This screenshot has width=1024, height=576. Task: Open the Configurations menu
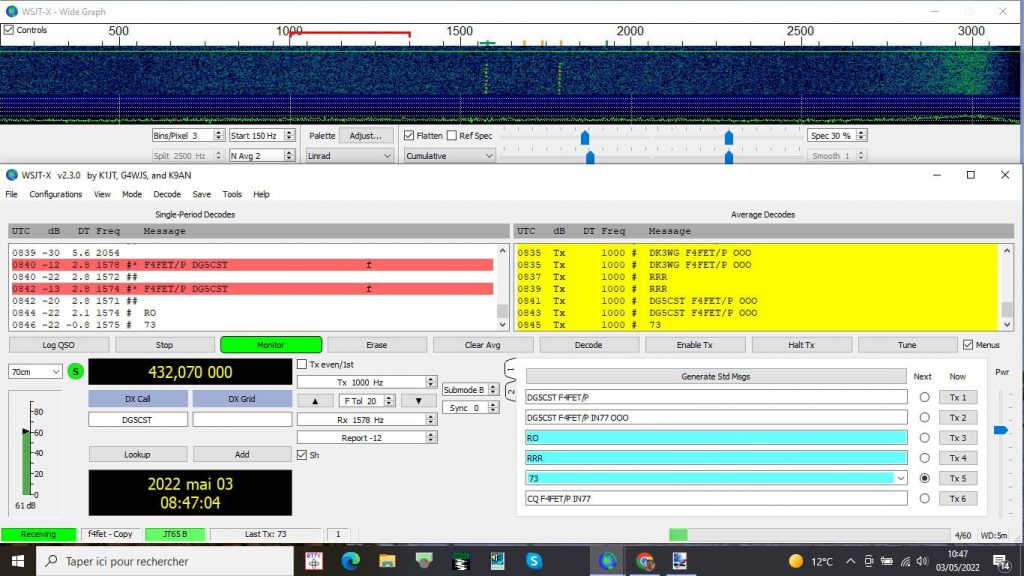56,194
